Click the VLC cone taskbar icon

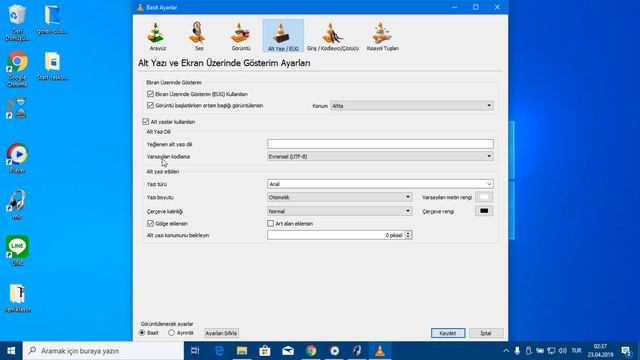tap(380, 351)
